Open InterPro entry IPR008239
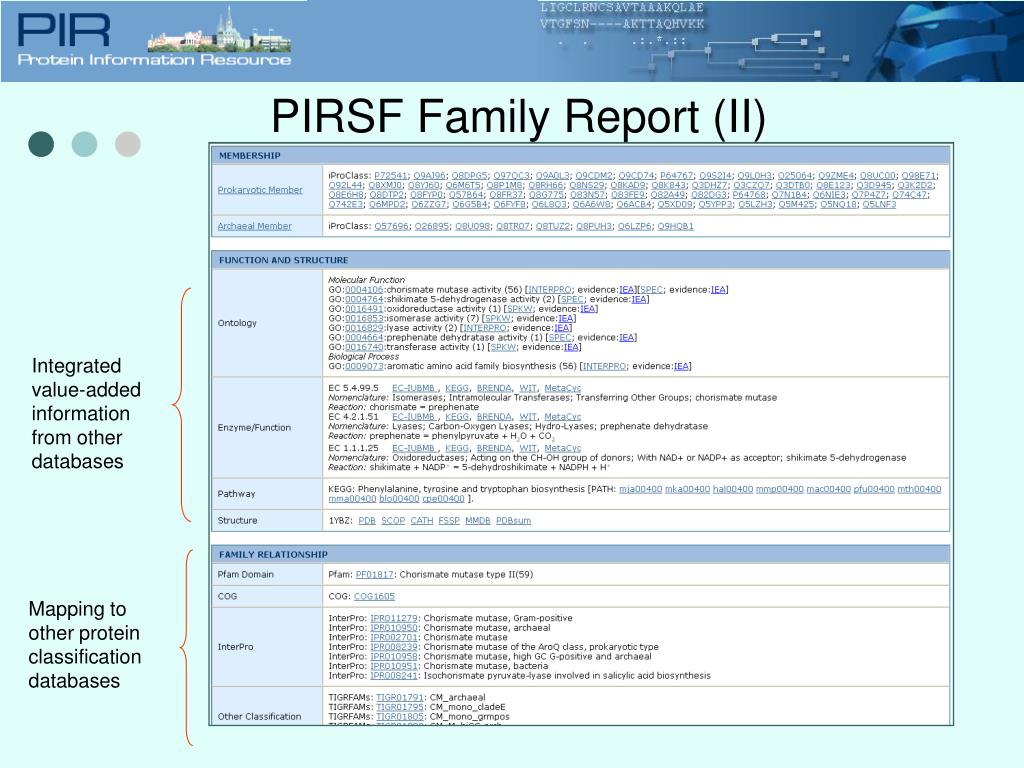Screen dimensions: 1024x768 (x=394, y=647)
